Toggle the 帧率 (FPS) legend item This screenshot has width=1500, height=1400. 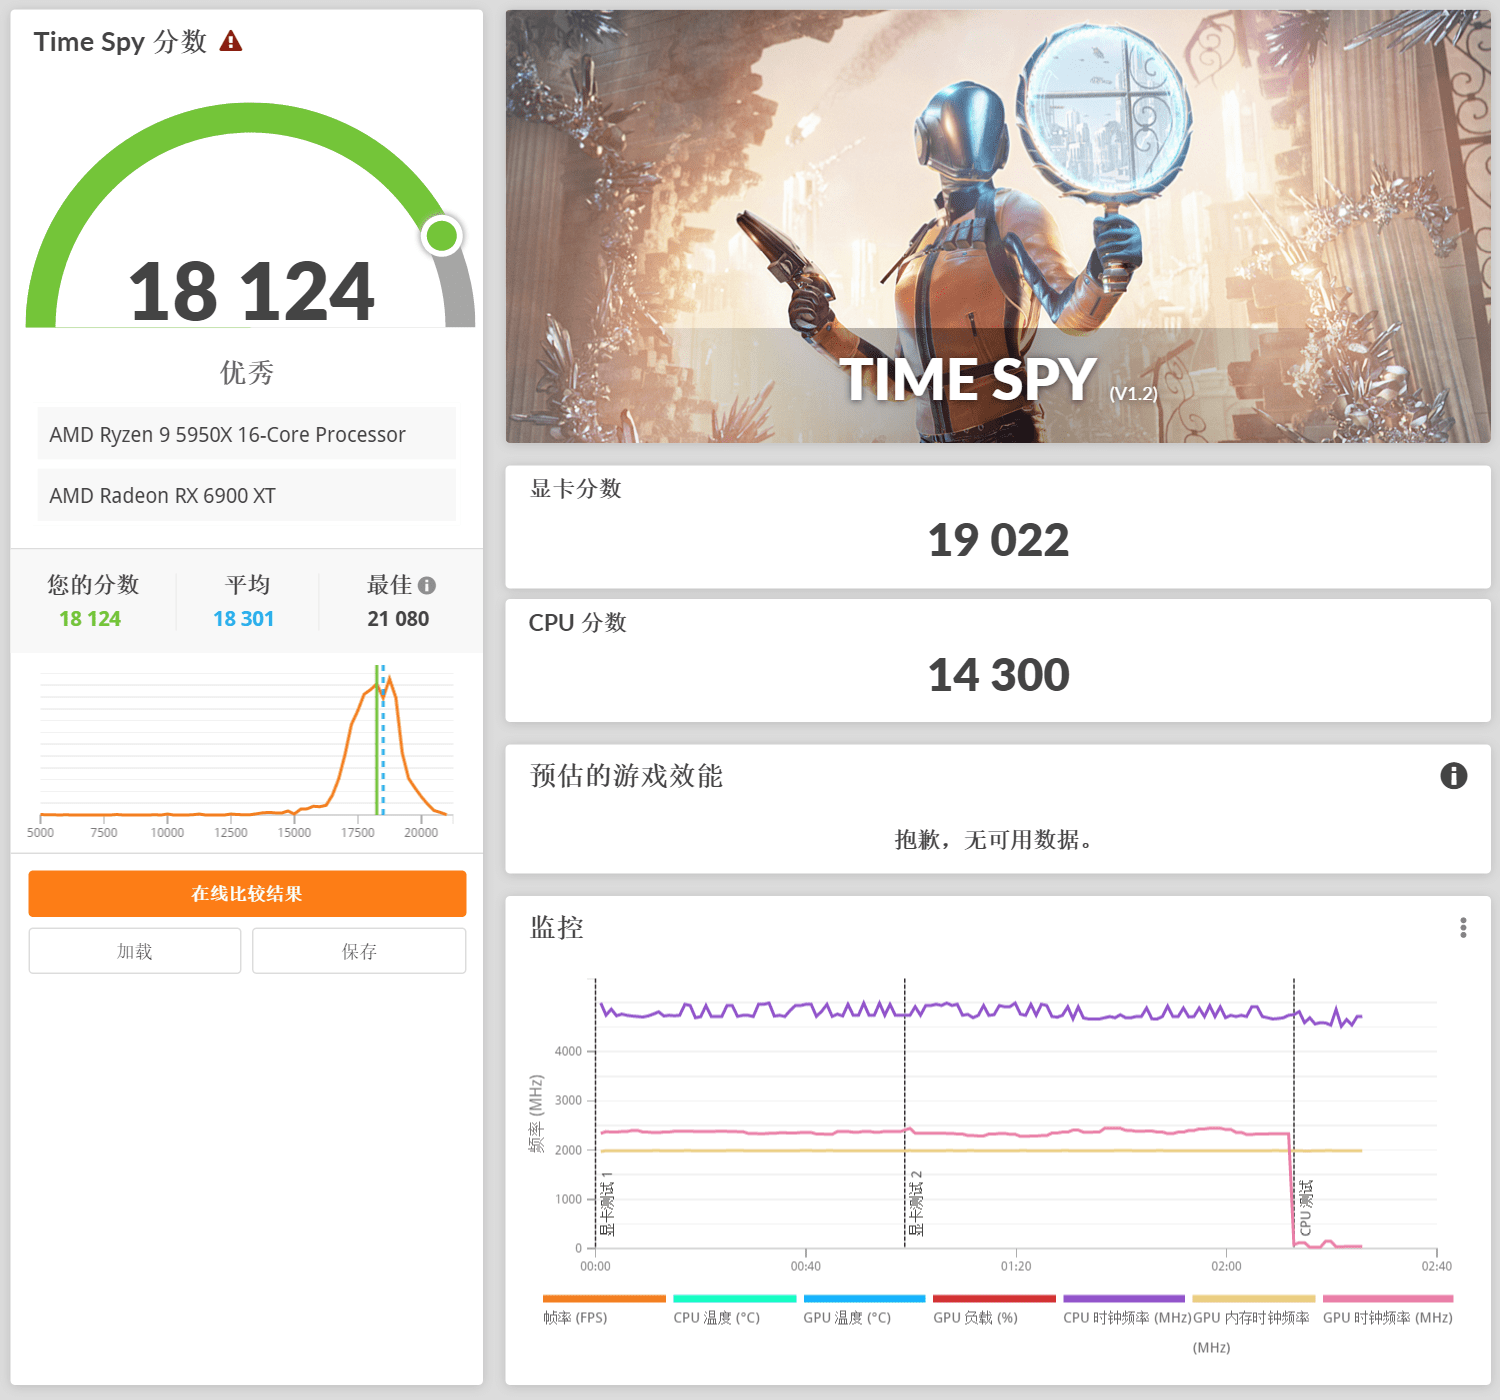click(x=604, y=1310)
